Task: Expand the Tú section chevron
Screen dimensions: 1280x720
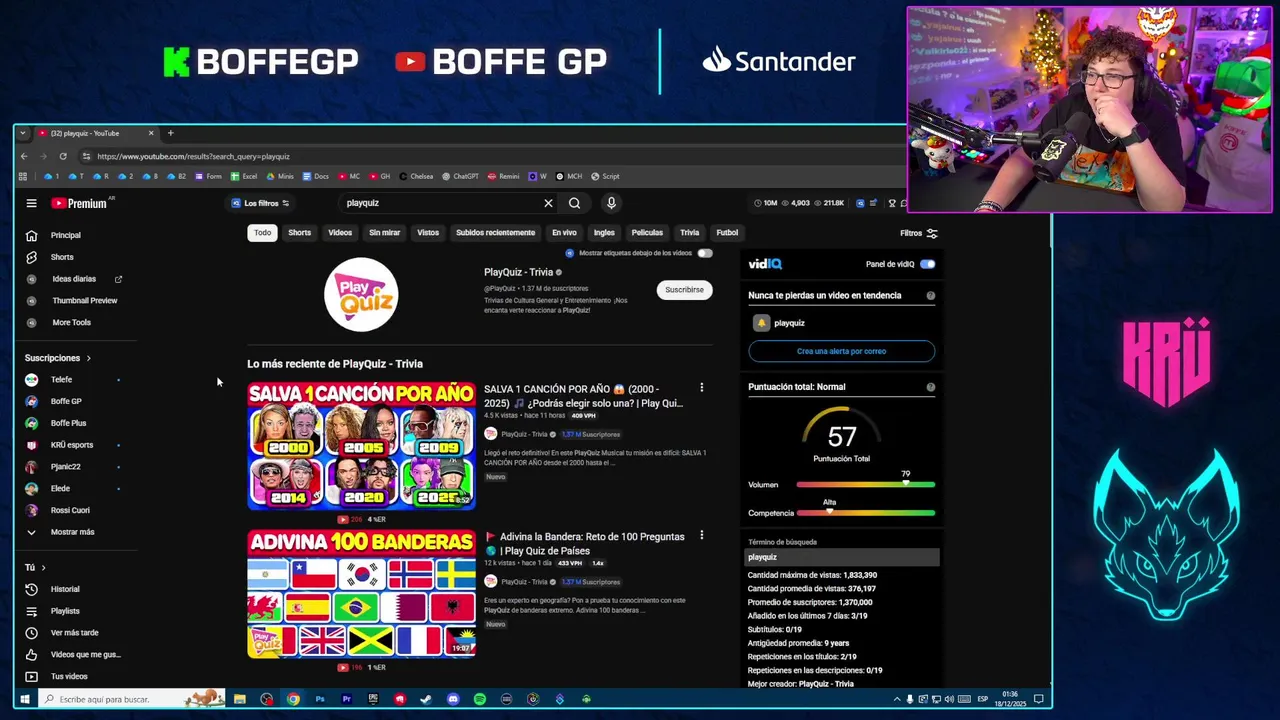Action: (x=43, y=568)
